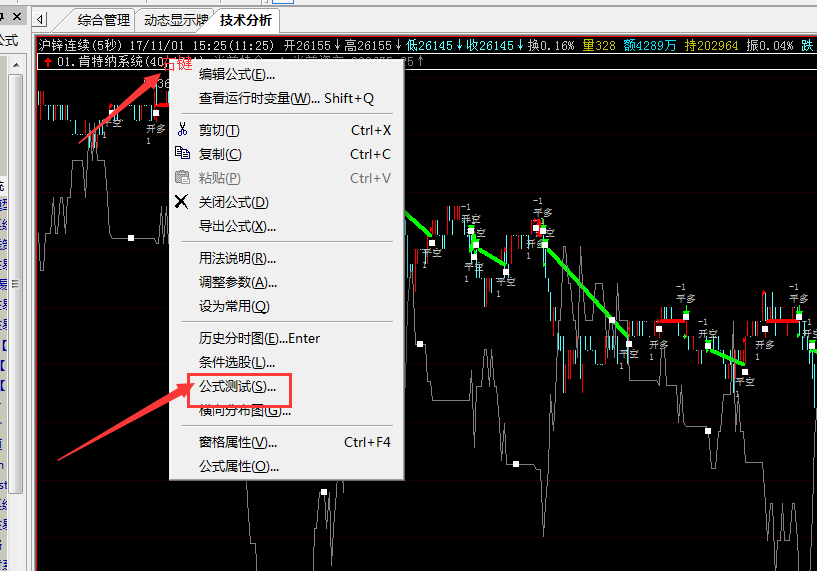
Task: Open 编辑公式(E) in context menu
Action: click(287, 75)
